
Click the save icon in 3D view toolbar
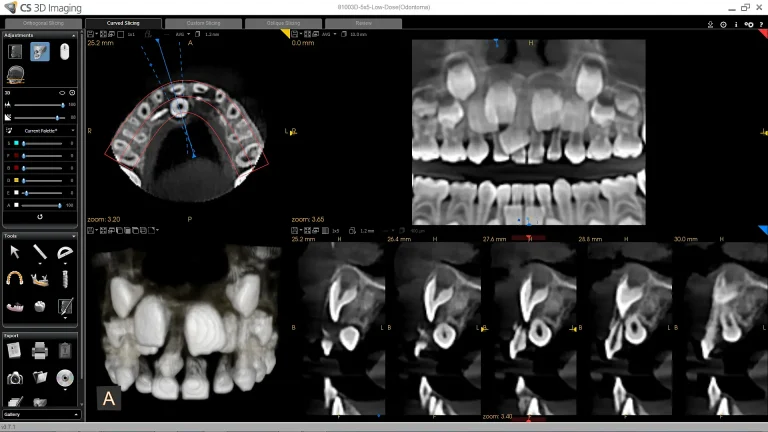[91, 230]
